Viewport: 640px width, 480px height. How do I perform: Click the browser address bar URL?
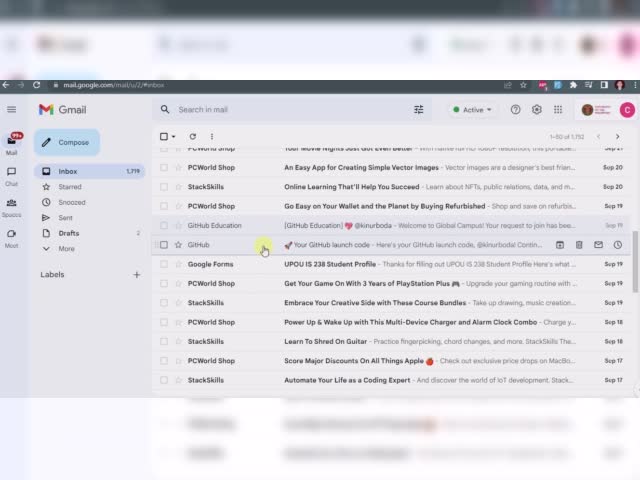coord(113,85)
